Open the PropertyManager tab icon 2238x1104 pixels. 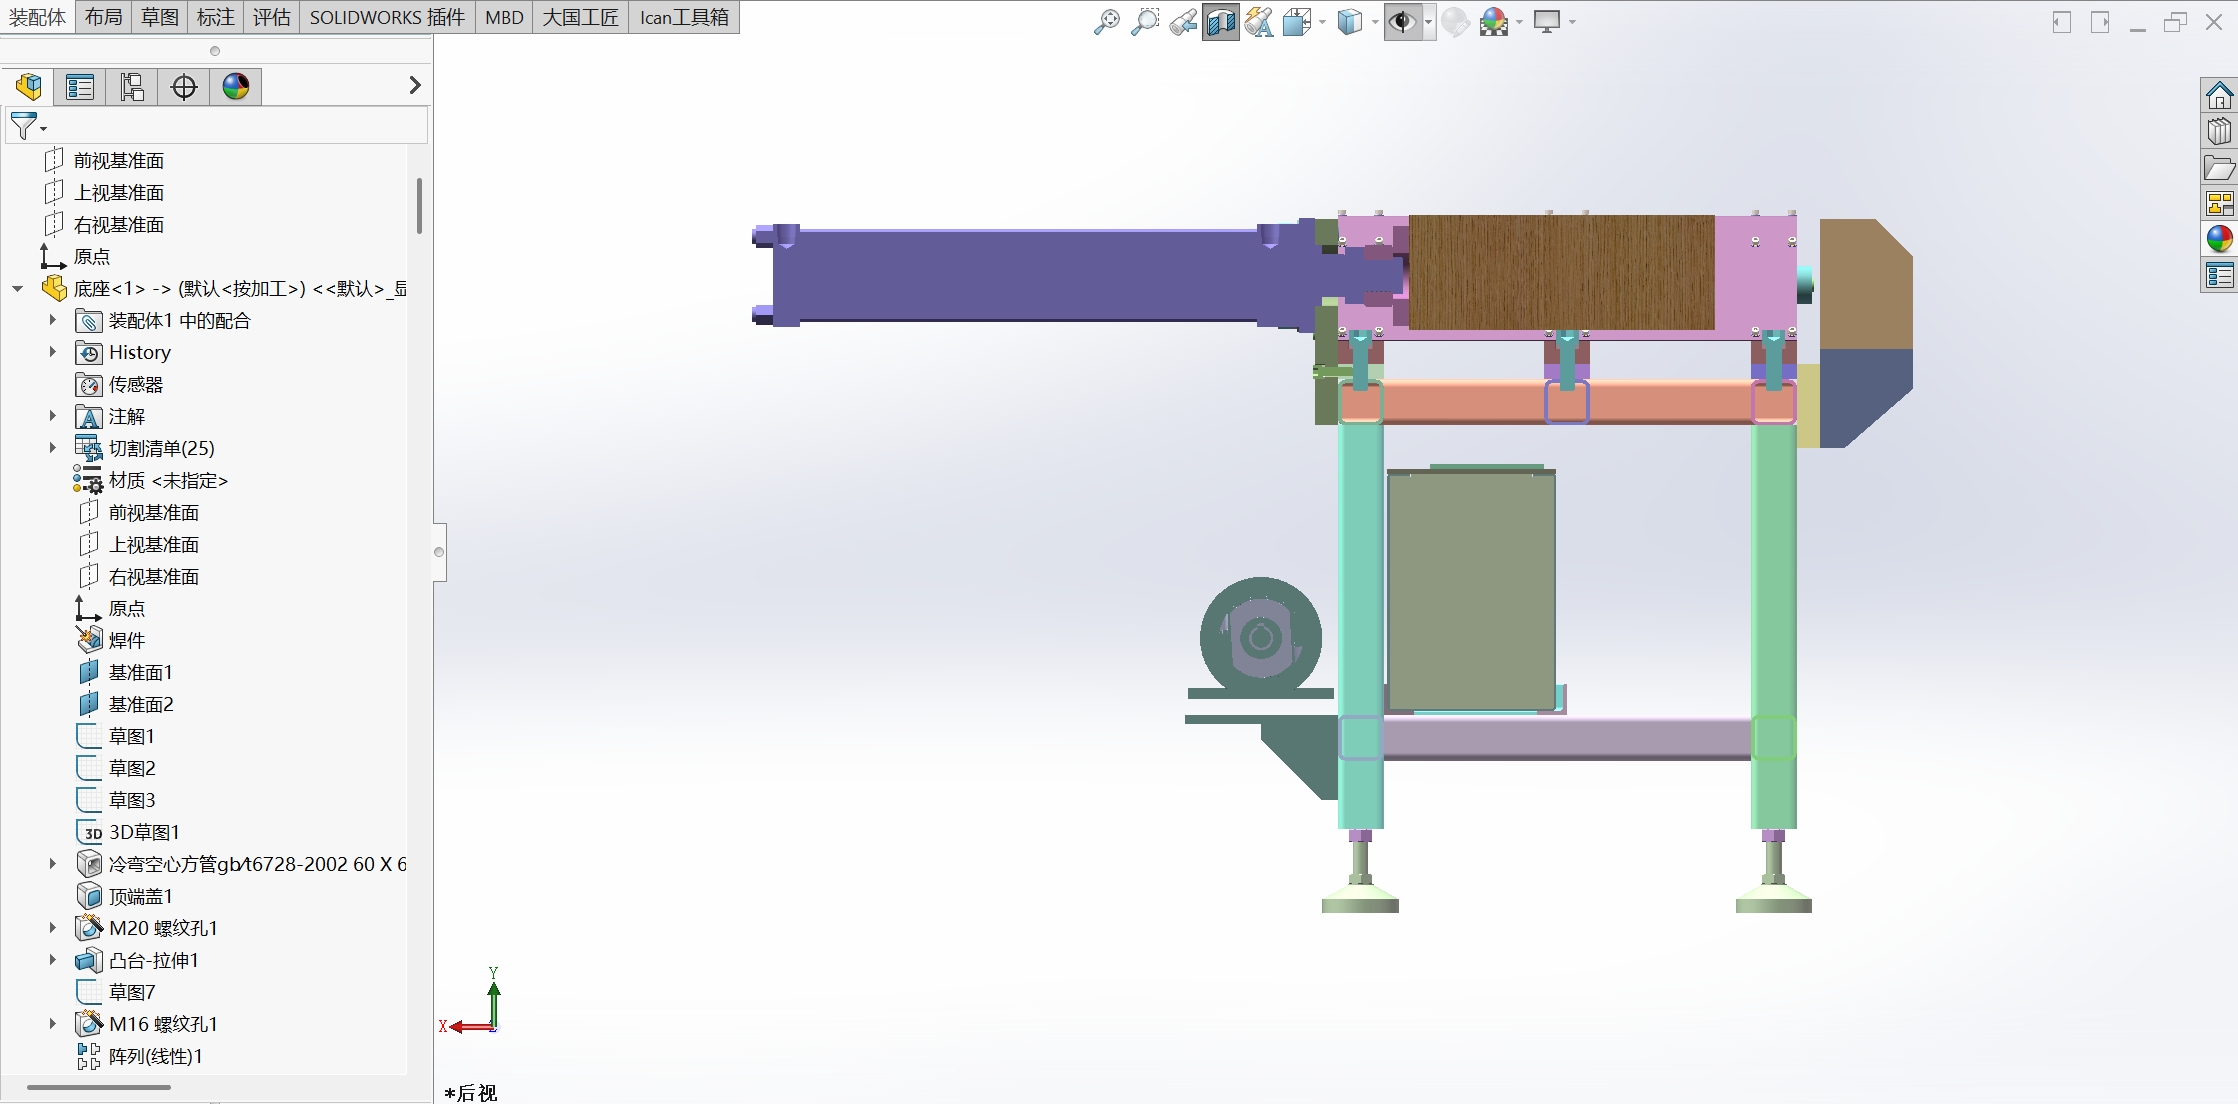pos(80,87)
